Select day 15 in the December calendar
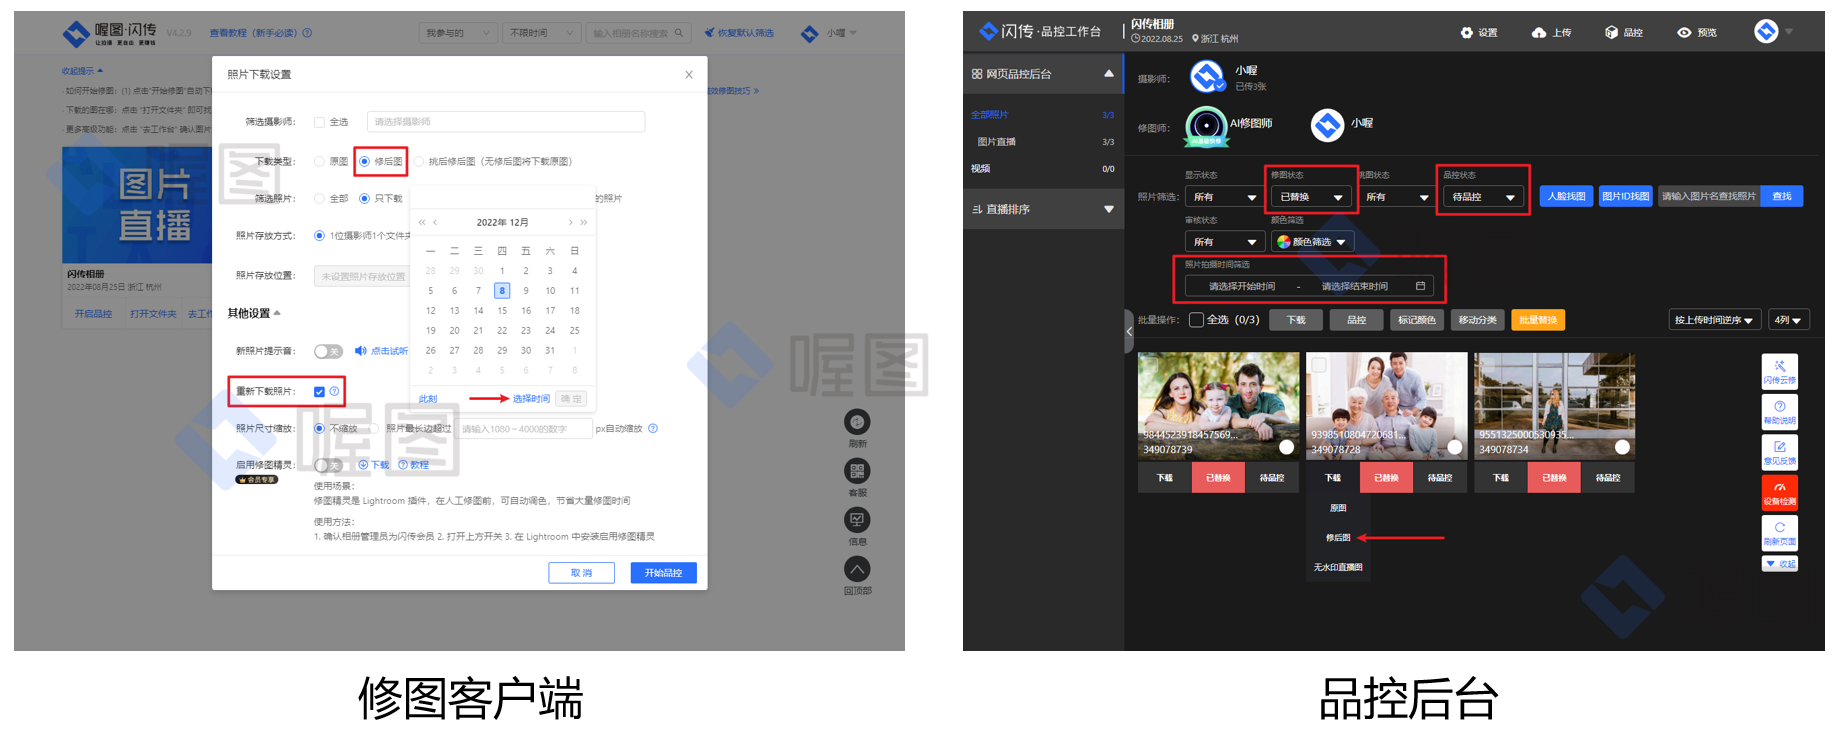The image size is (1840, 730). click(502, 311)
